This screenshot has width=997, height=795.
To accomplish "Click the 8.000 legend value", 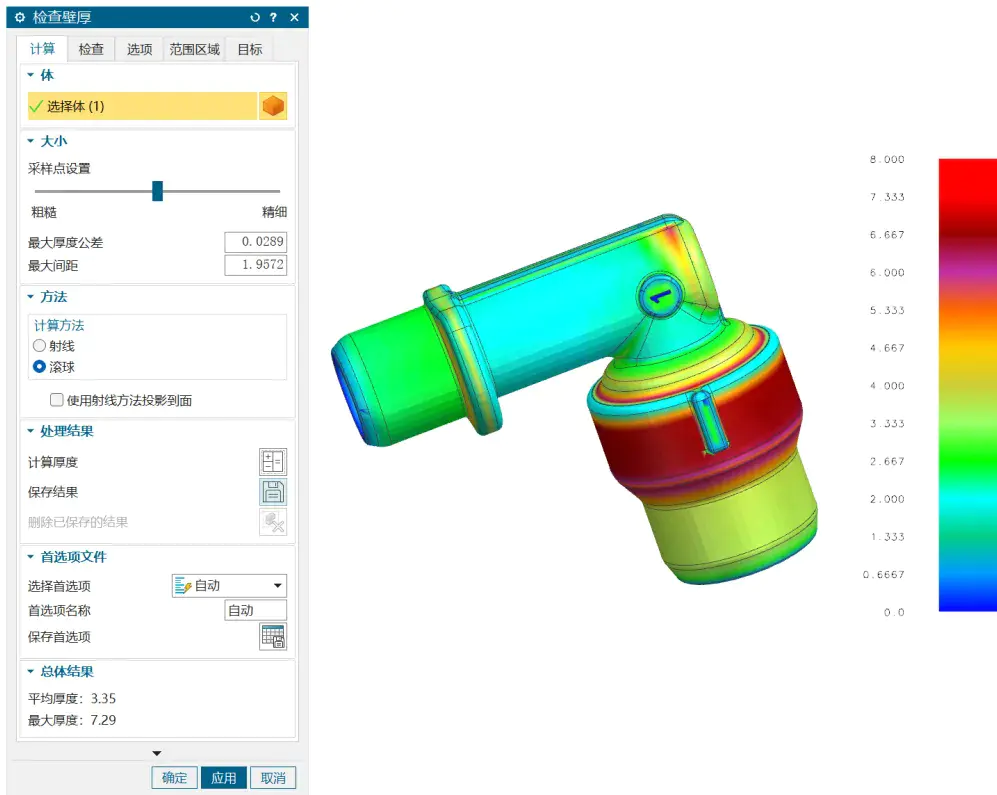I will point(887,159).
